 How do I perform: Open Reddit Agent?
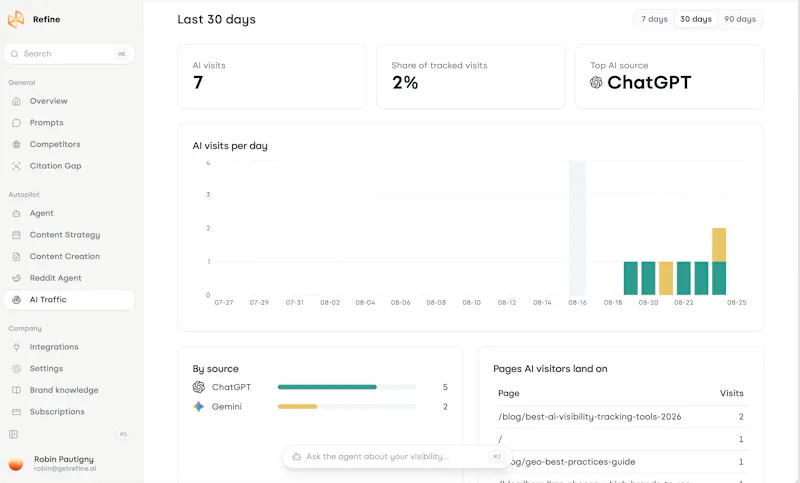[69, 278]
